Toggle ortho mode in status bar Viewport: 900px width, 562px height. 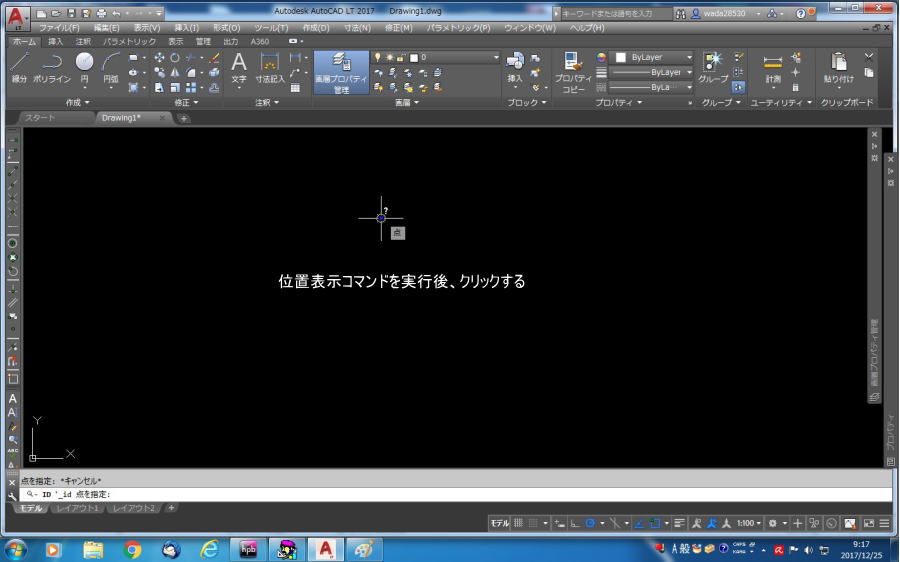(x=575, y=523)
